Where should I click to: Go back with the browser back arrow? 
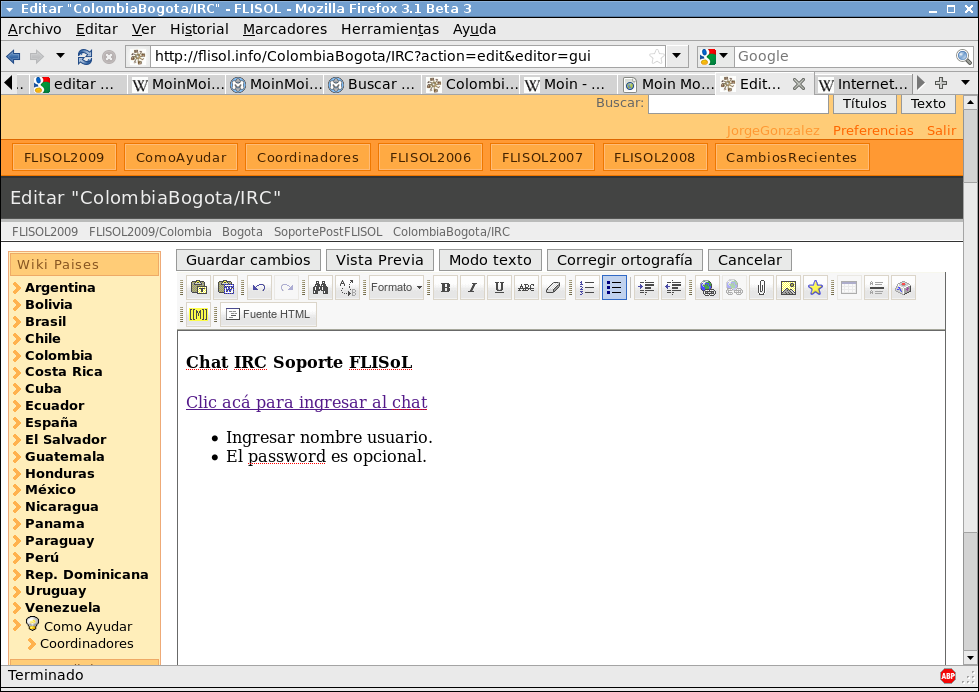(13, 57)
